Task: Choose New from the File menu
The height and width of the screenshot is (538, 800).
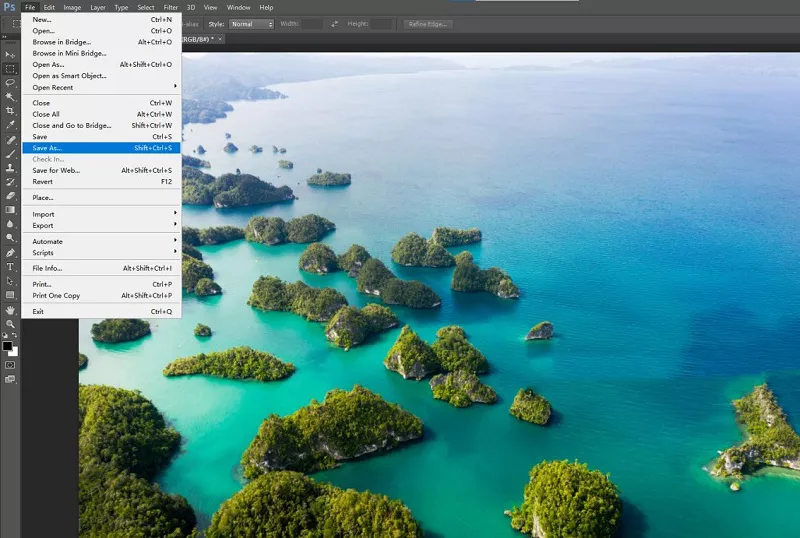Action: pos(101,19)
